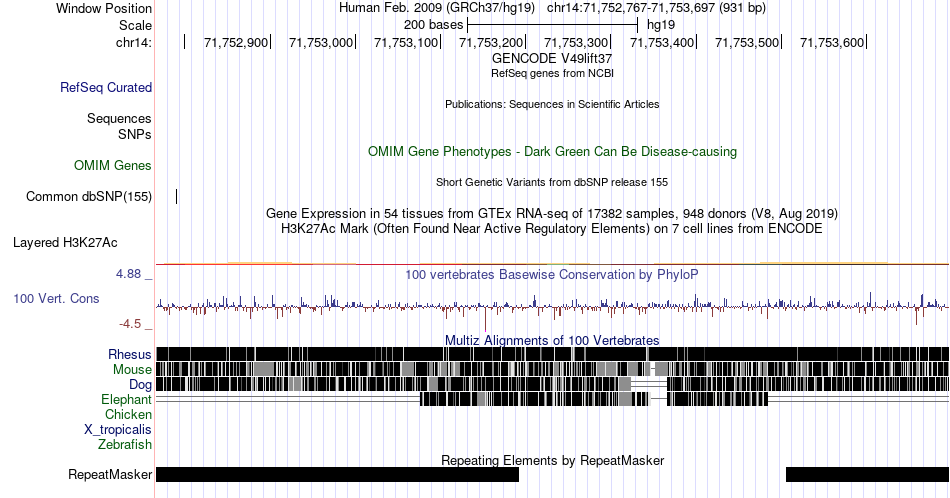Click the Elephant alignment label
Image resolution: width=950 pixels, height=498 pixels.
pyautogui.click(x=127, y=399)
